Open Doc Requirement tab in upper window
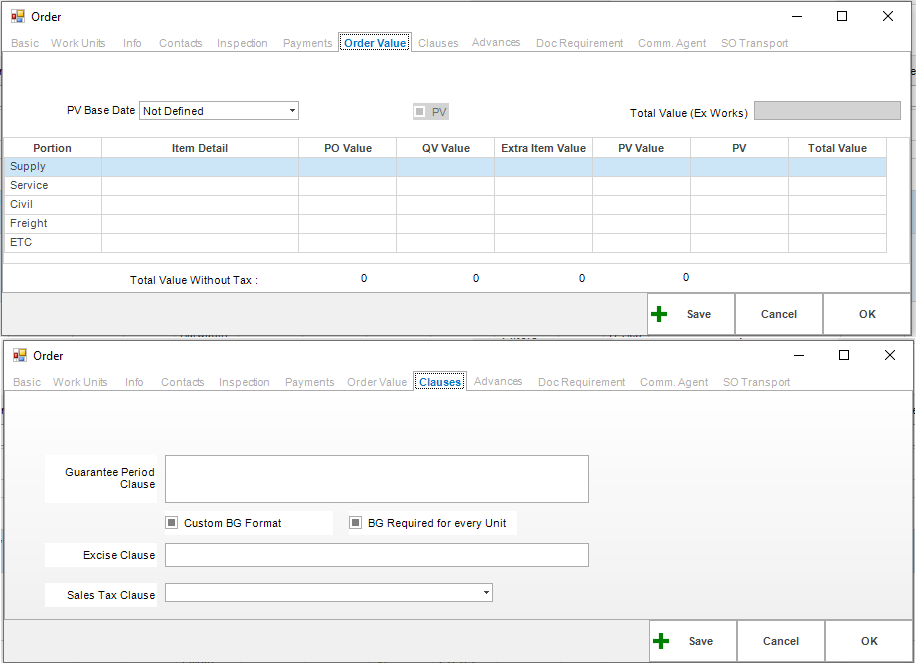Viewport: 918px width, 666px height. (579, 43)
